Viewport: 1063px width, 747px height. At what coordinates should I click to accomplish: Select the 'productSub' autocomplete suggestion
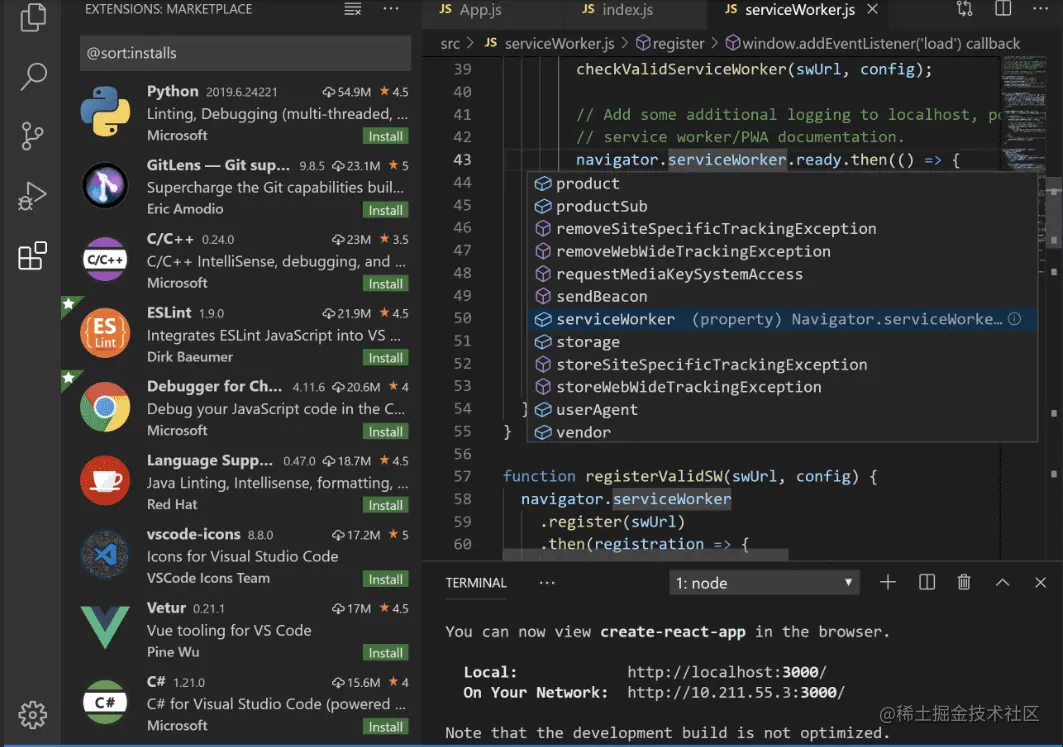782,206
